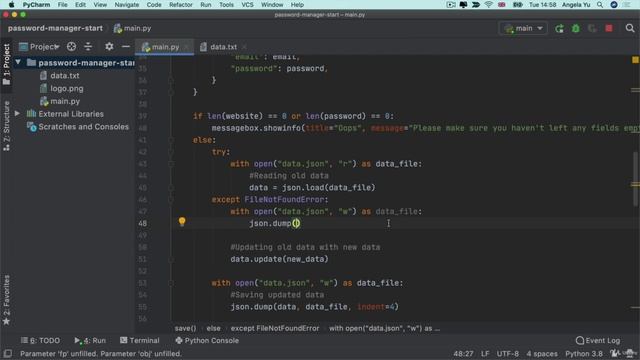This screenshot has width=640, height=360.
Task: Expand External Libraries node
Action: pos(18,113)
